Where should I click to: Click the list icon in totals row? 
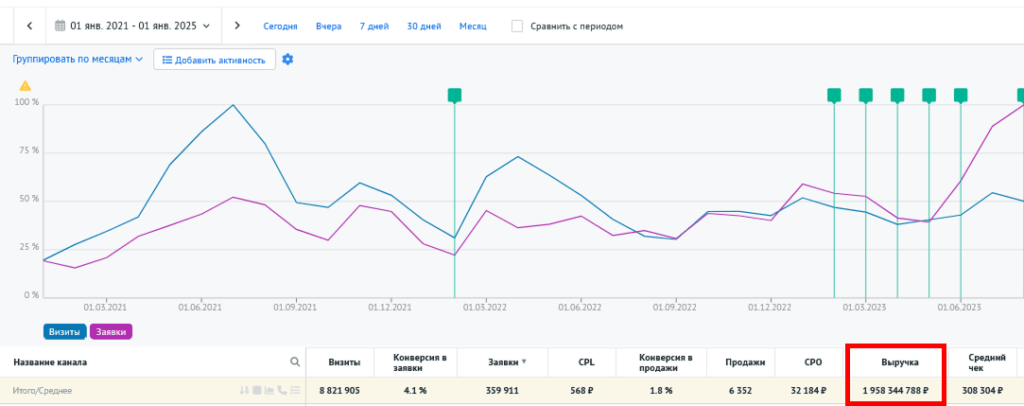294,391
